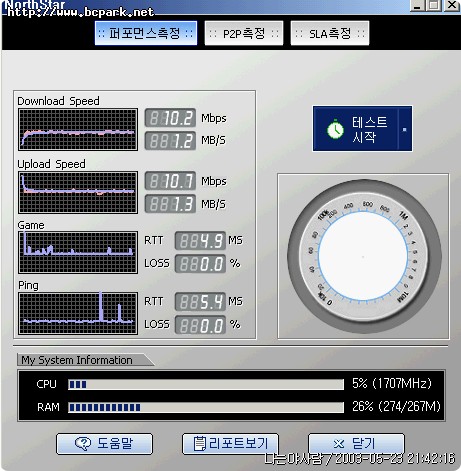Image resolution: width=461 pixels, height=471 pixels.
Task: Select the SLA측정 tab
Action: pos(330,33)
